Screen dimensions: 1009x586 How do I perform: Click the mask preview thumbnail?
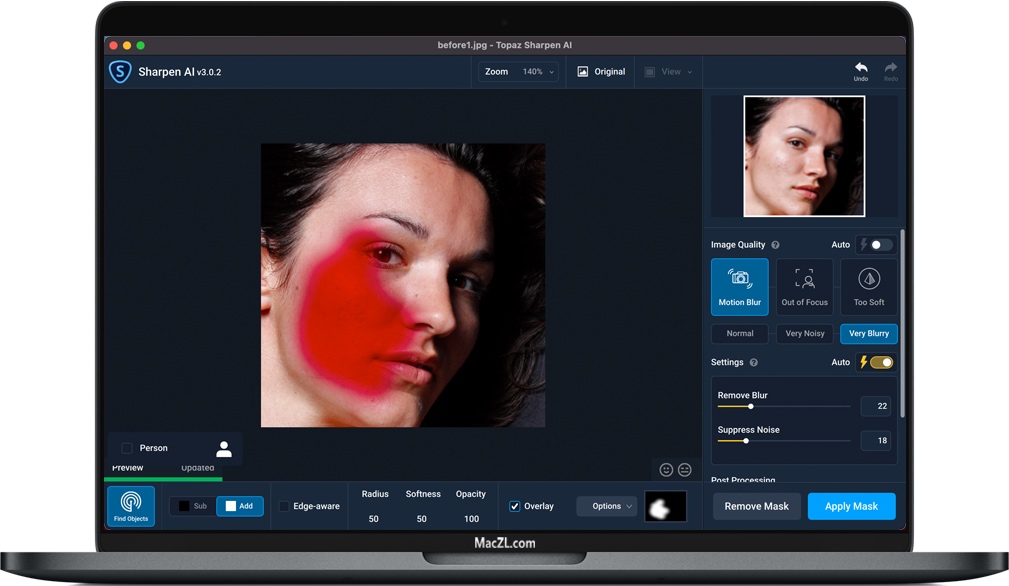665,506
